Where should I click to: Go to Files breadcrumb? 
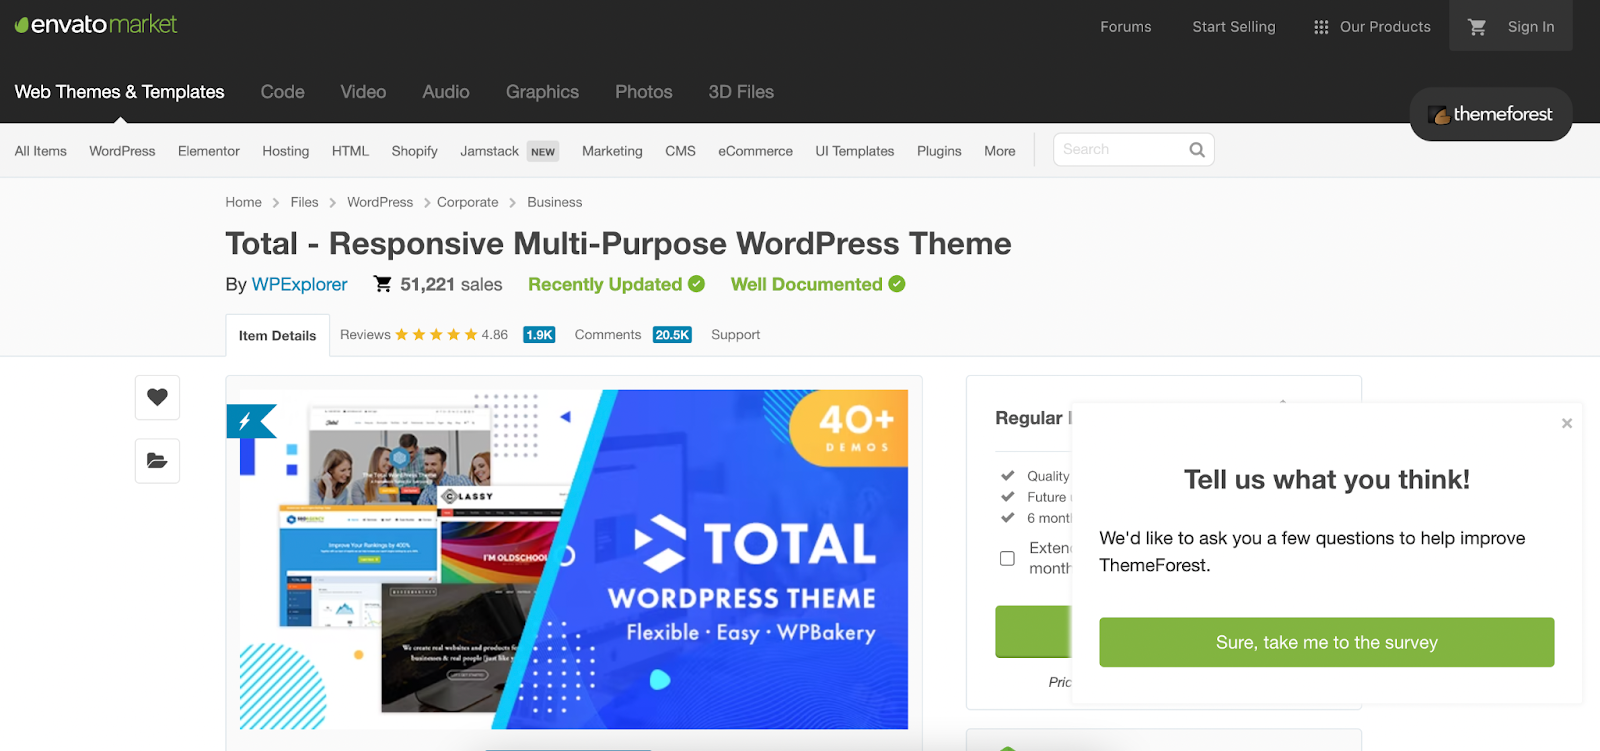point(304,202)
